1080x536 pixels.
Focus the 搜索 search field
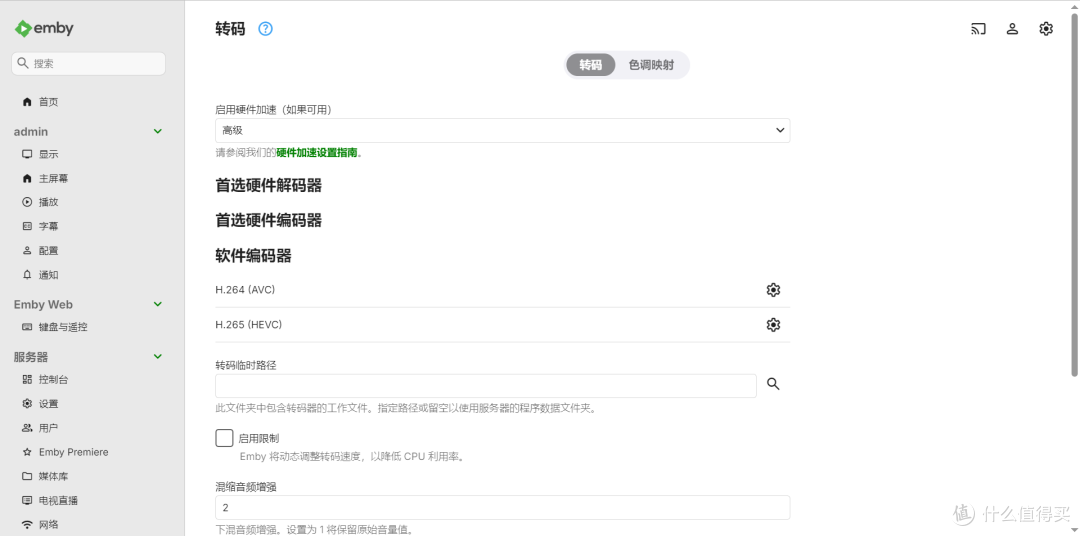point(88,63)
